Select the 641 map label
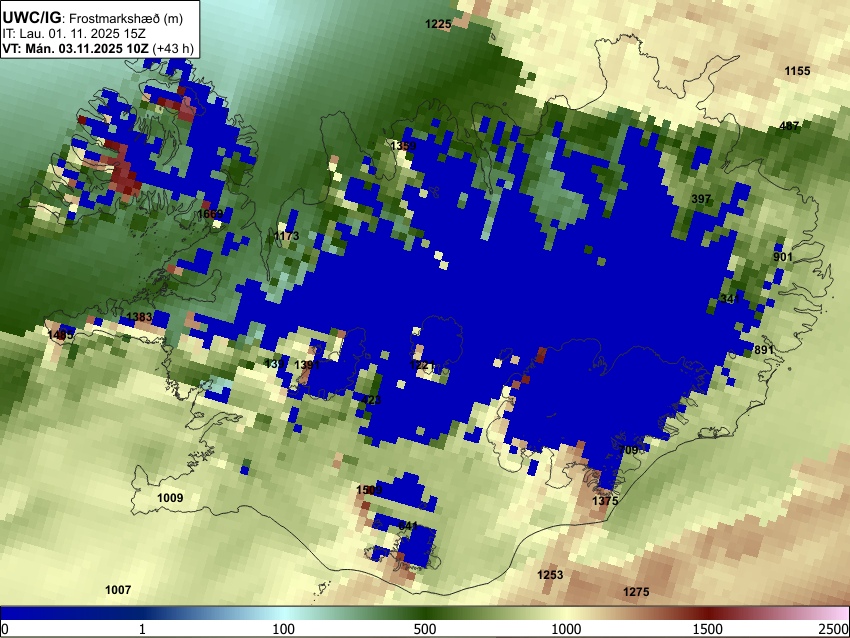 click(x=408, y=526)
